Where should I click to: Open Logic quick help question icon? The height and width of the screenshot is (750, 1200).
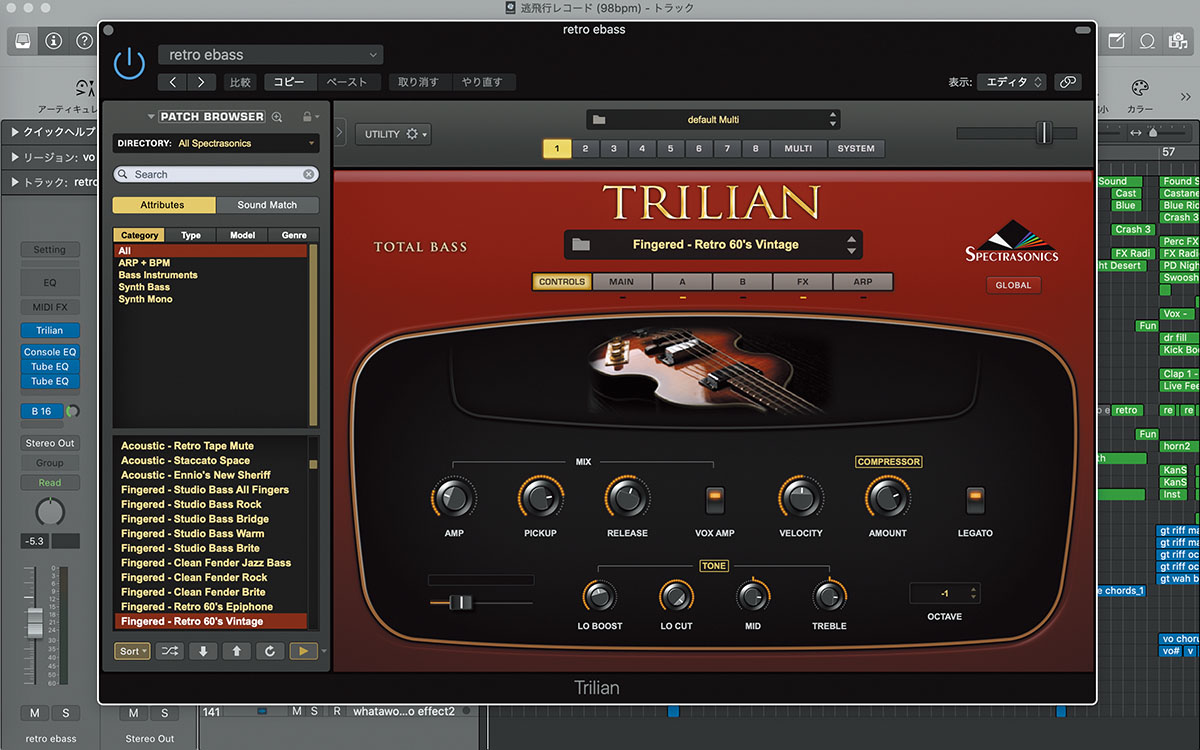(85, 41)
